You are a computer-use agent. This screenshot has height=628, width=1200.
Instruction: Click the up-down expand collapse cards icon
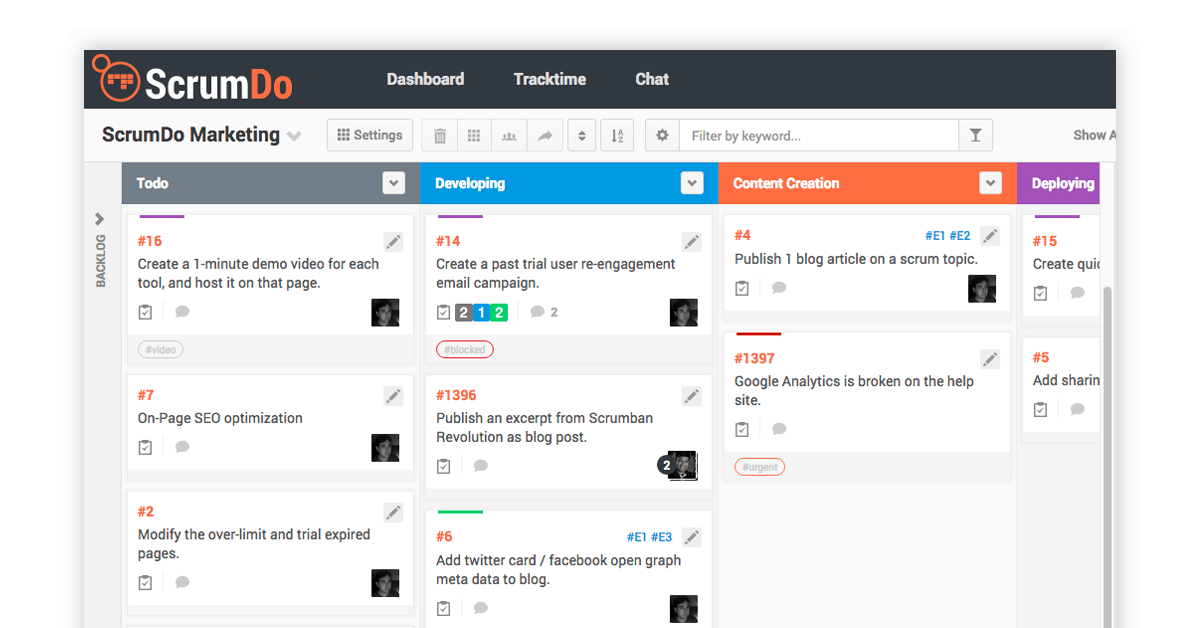coord(582,136)
